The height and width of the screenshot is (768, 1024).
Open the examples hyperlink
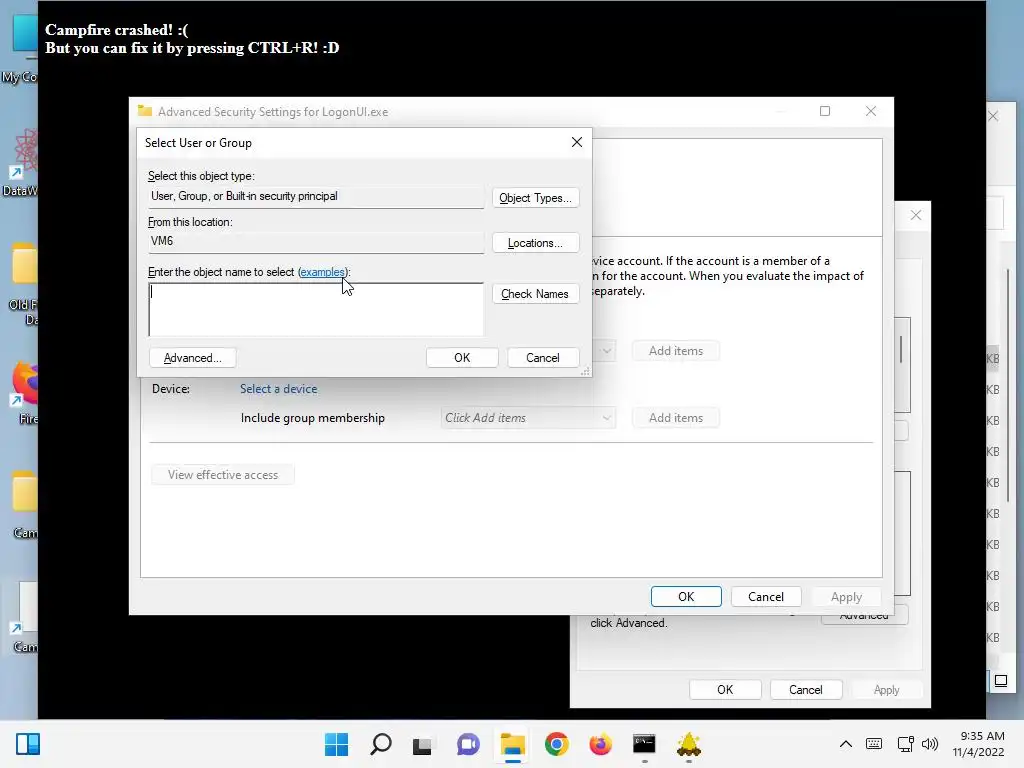(322, 272)
